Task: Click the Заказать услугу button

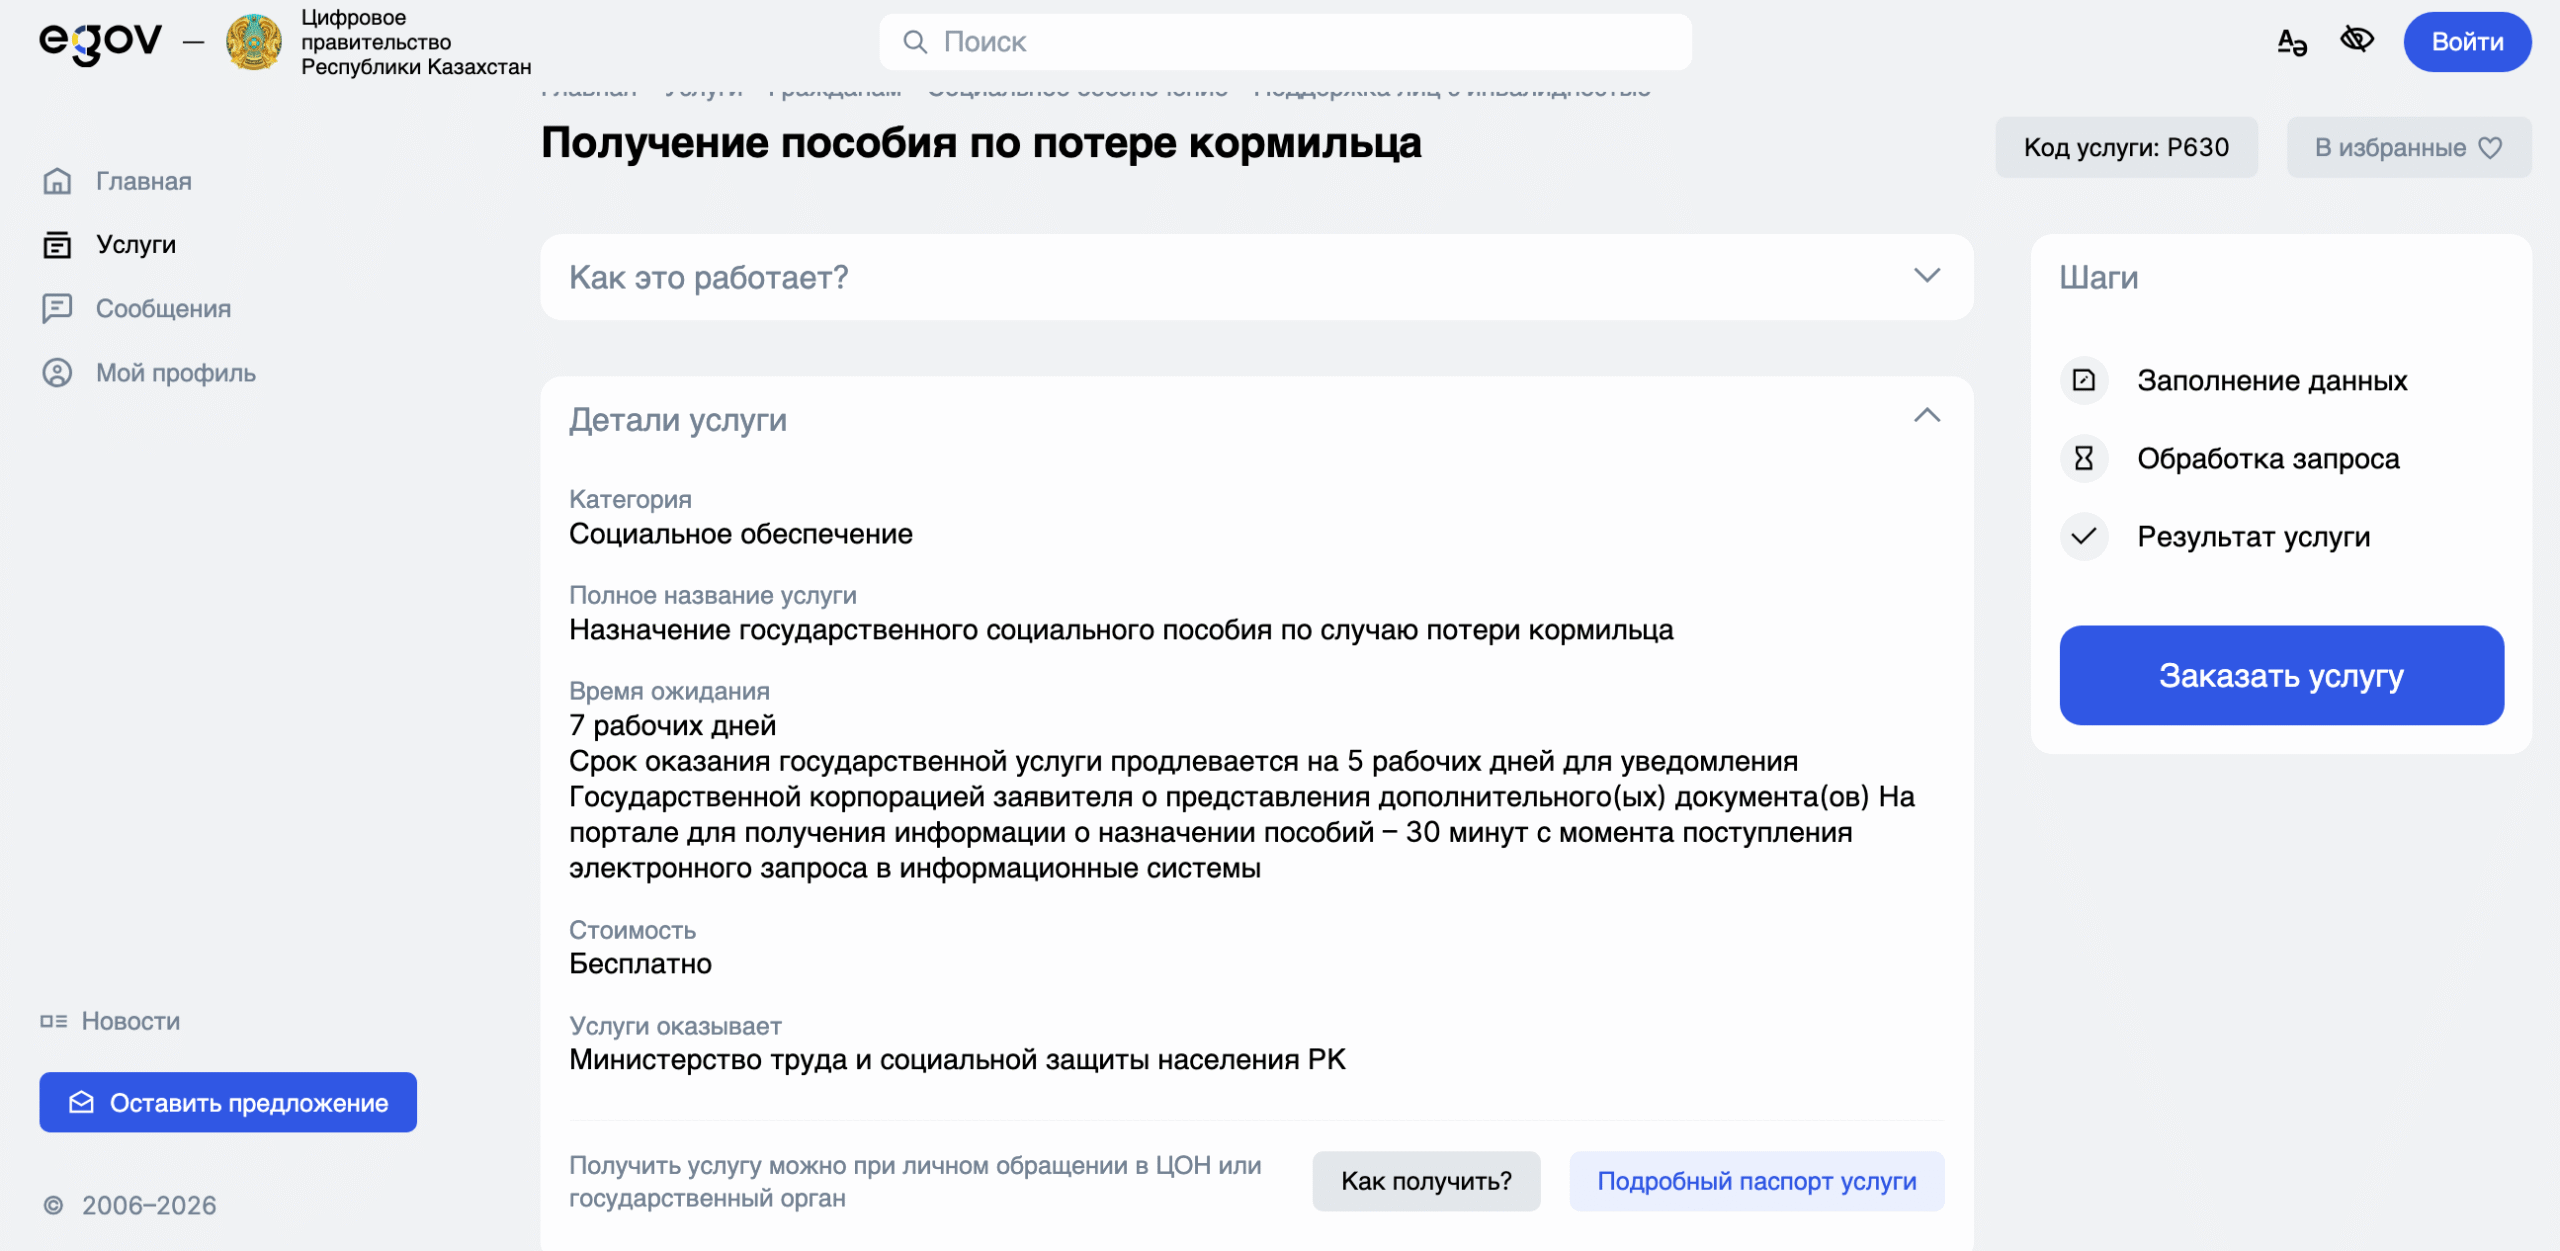Action: pos(2281,675)
